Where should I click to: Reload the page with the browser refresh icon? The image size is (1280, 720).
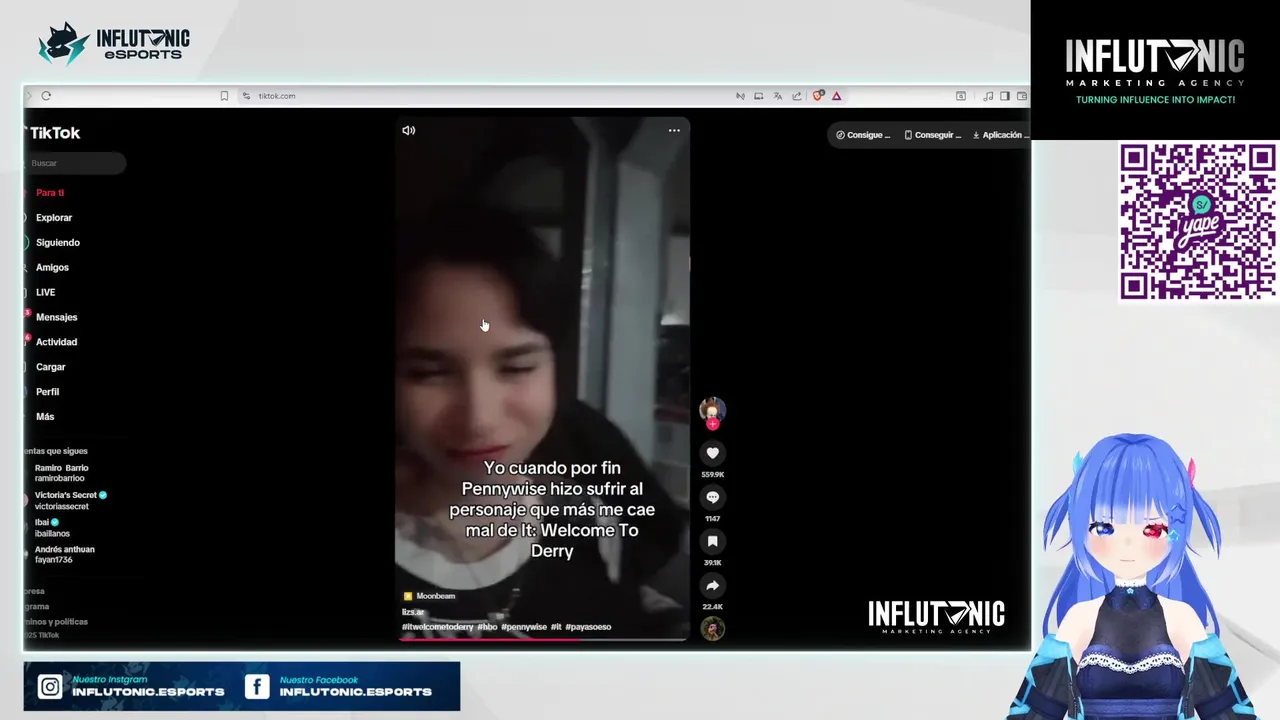(x=46, y=96)
